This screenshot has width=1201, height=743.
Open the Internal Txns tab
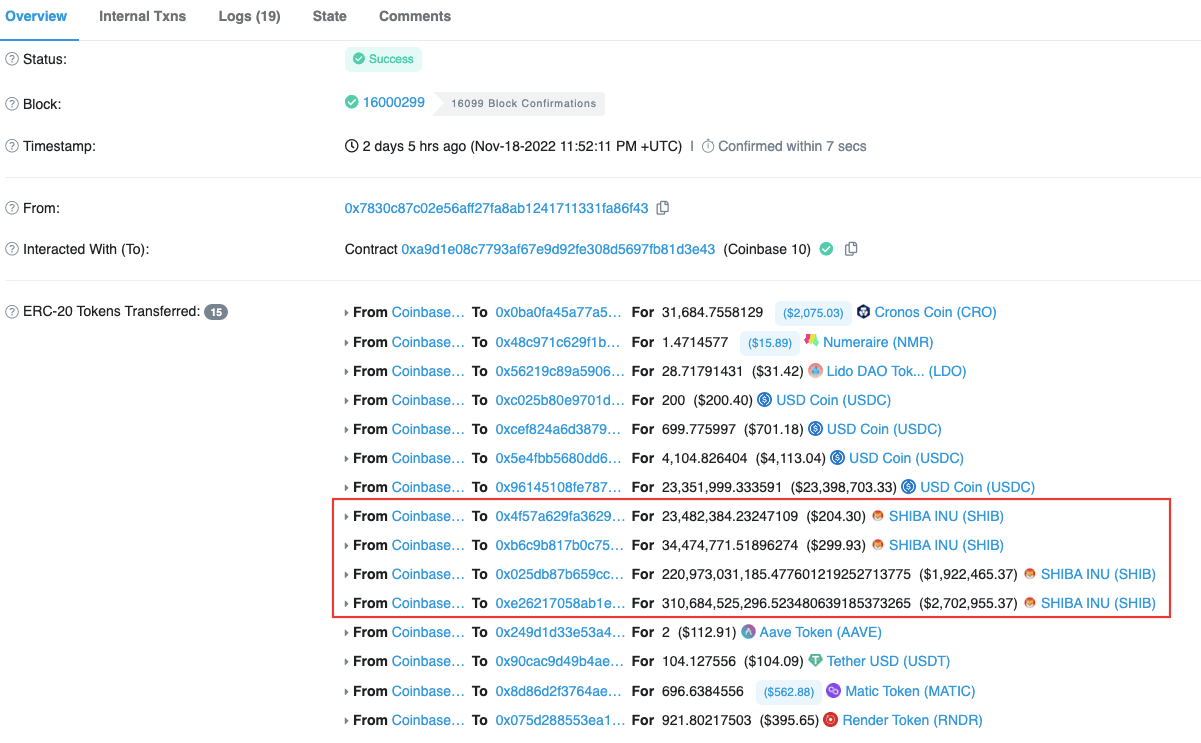click(x=142, y=16)
